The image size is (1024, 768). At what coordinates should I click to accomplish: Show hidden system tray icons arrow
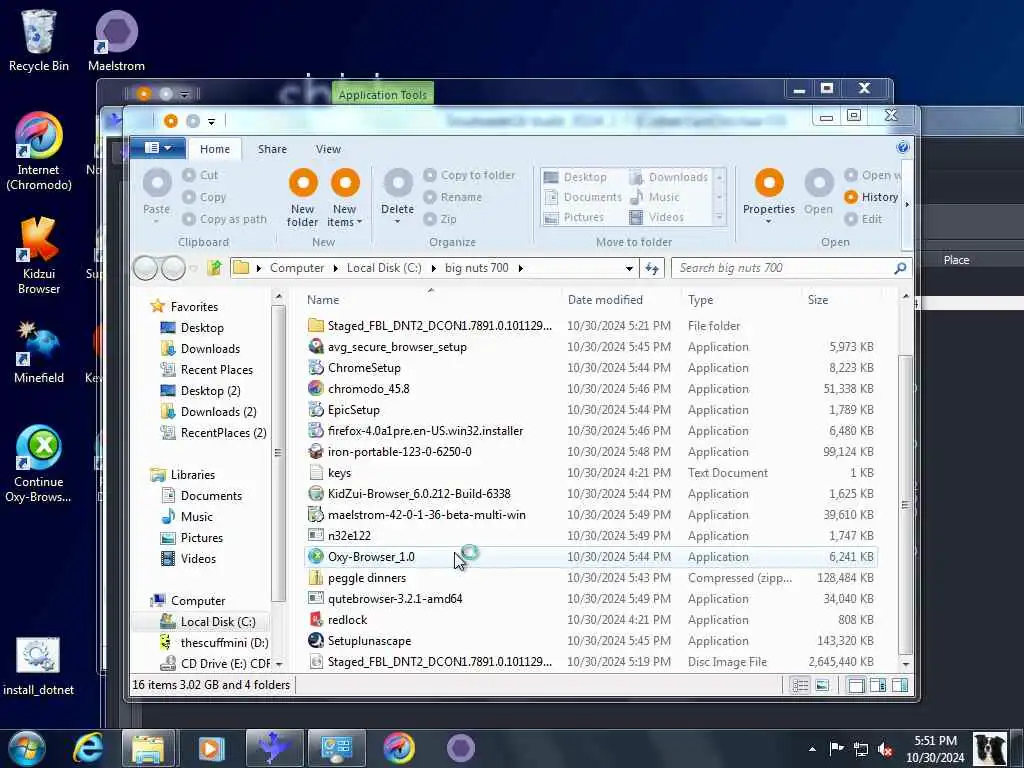point(812,749)
